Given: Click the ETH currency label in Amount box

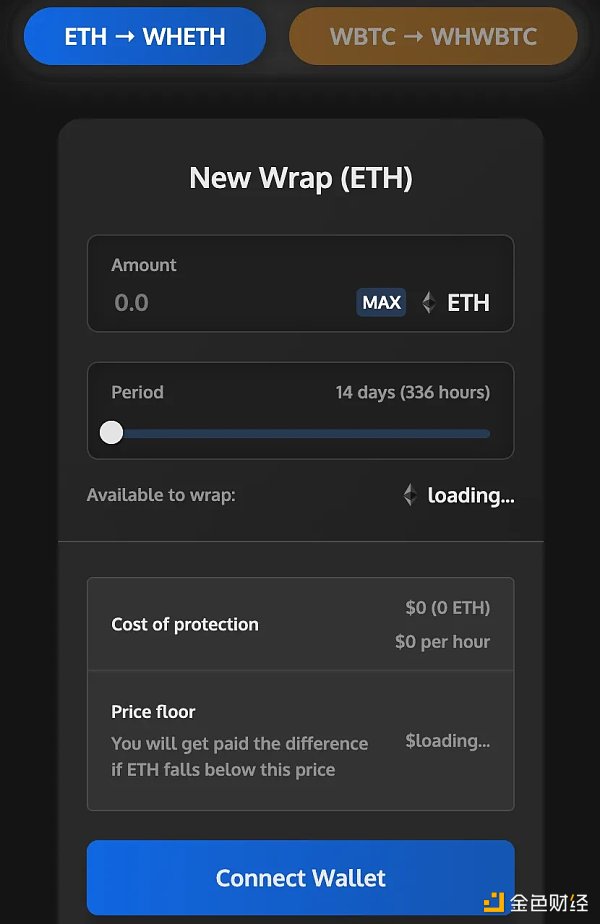Looking at the screenshot, I should point(468,302).
